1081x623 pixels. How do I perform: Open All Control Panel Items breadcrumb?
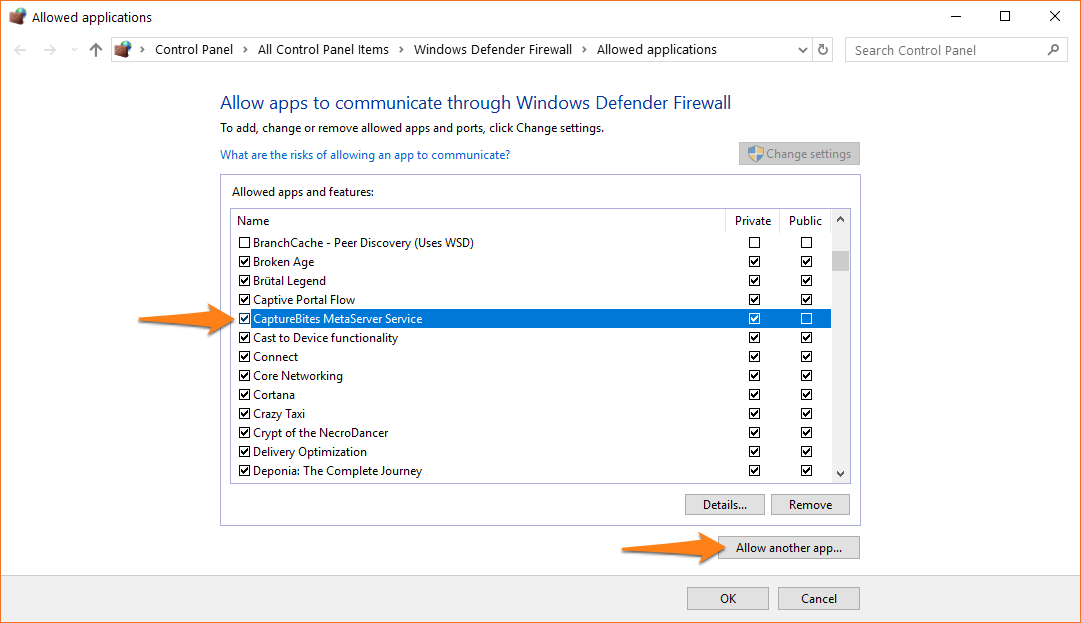coord(323,50)
